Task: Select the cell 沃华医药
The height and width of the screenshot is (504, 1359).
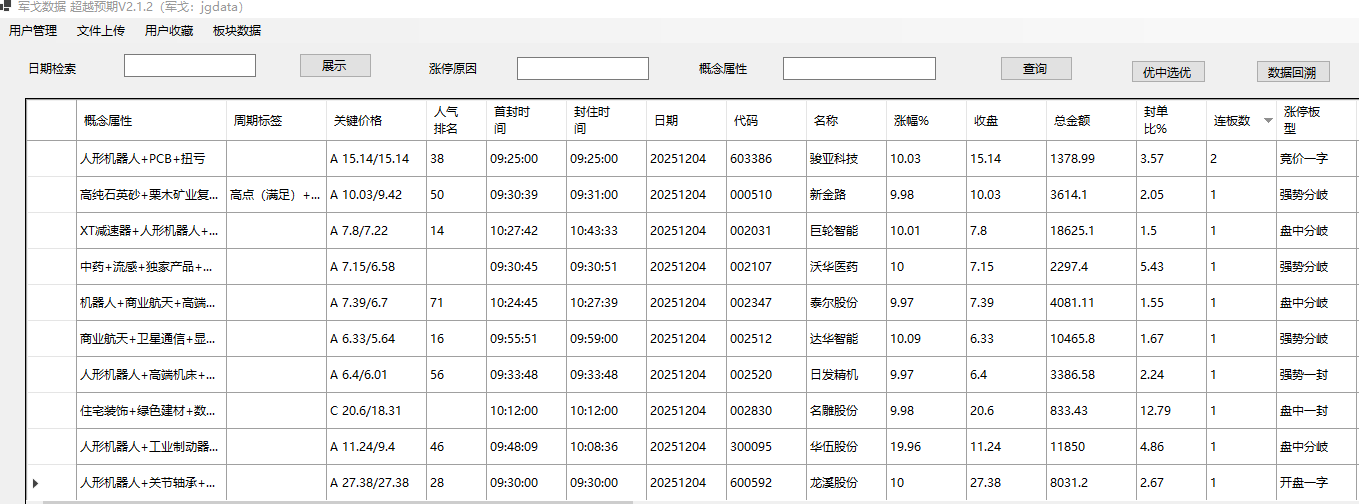Action: pos(847,267)
